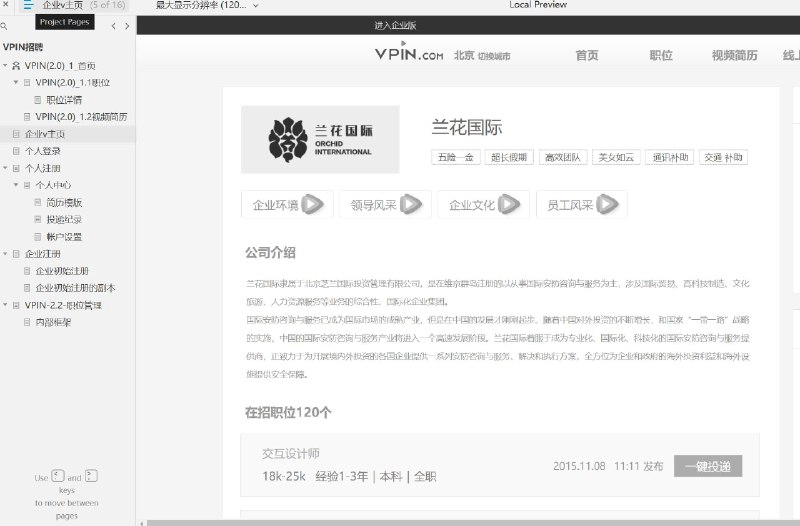The image size is (800, 526).
Task: Collapse the 企业注册 tree node
Action: click(5, 254)
